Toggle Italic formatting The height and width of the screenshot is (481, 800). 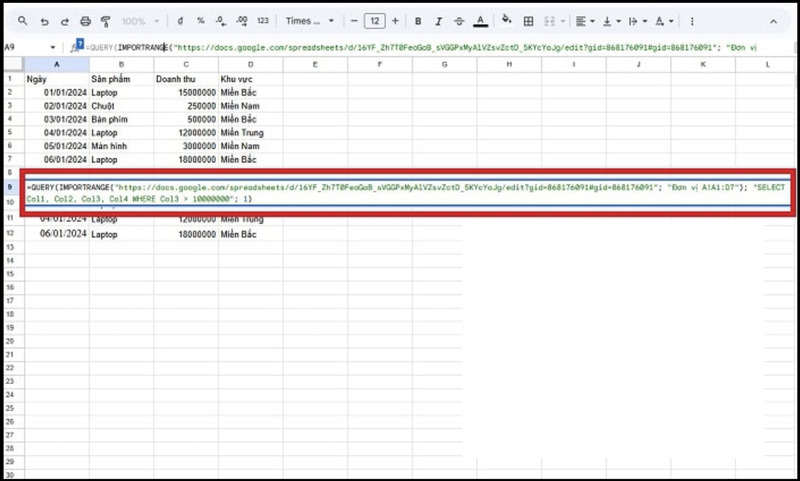(x=438, y=21)
